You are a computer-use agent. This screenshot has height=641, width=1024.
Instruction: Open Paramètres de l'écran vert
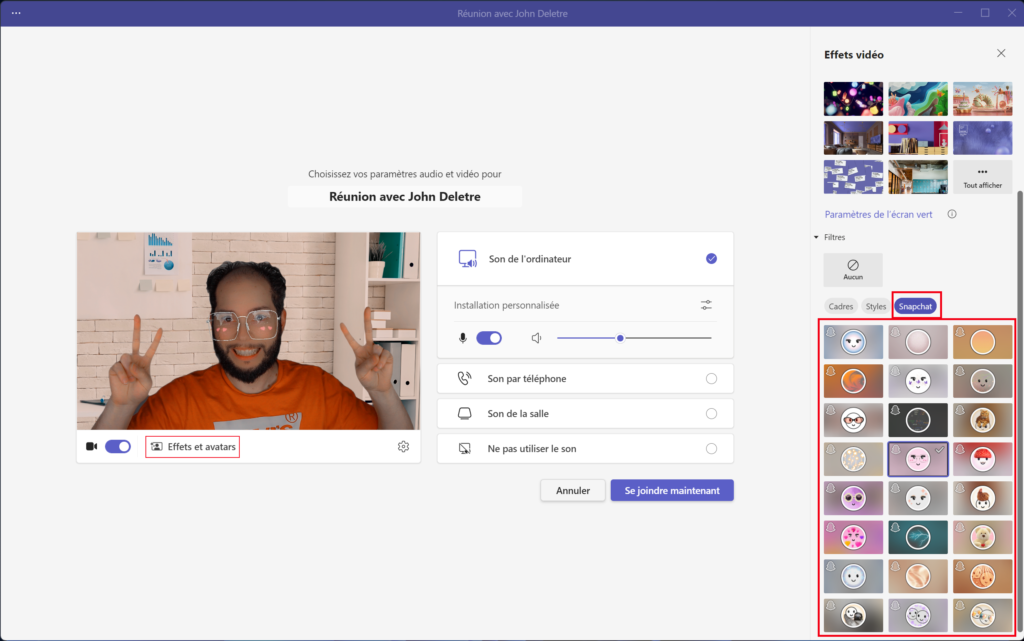point(876,214)
